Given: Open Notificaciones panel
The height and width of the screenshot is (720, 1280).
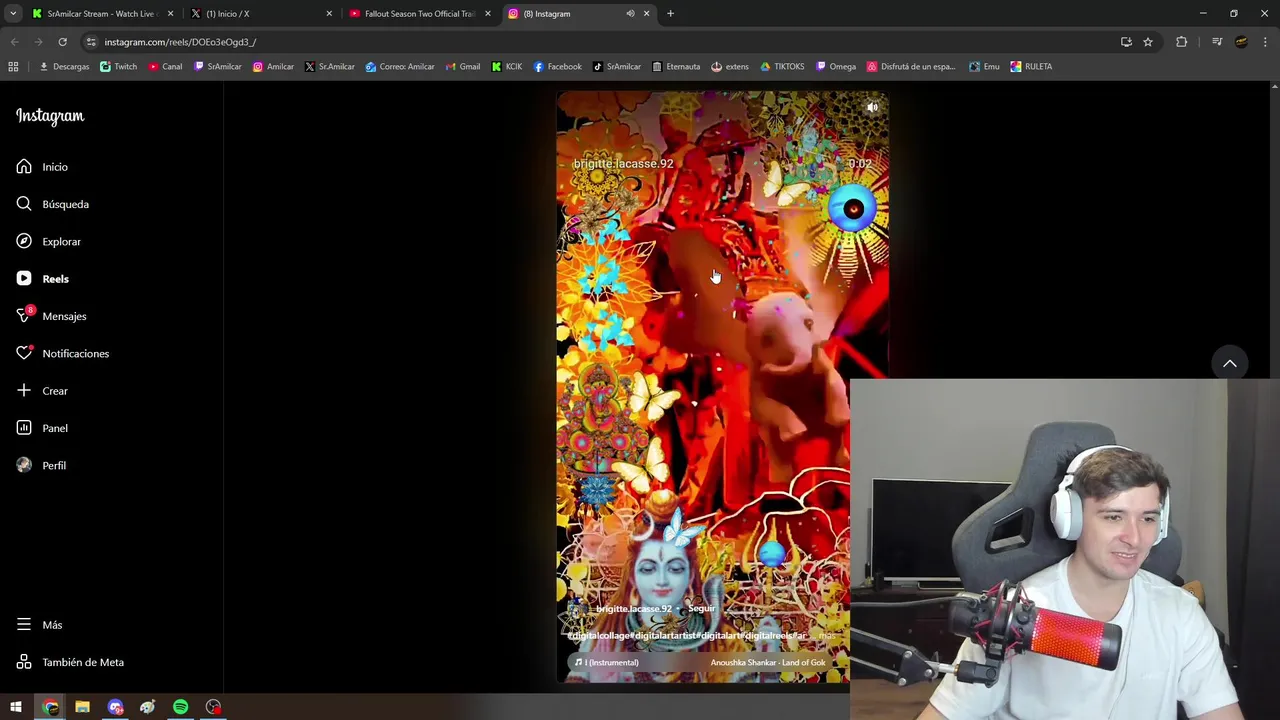Looking at the screenshot, I should coord(62,354).
